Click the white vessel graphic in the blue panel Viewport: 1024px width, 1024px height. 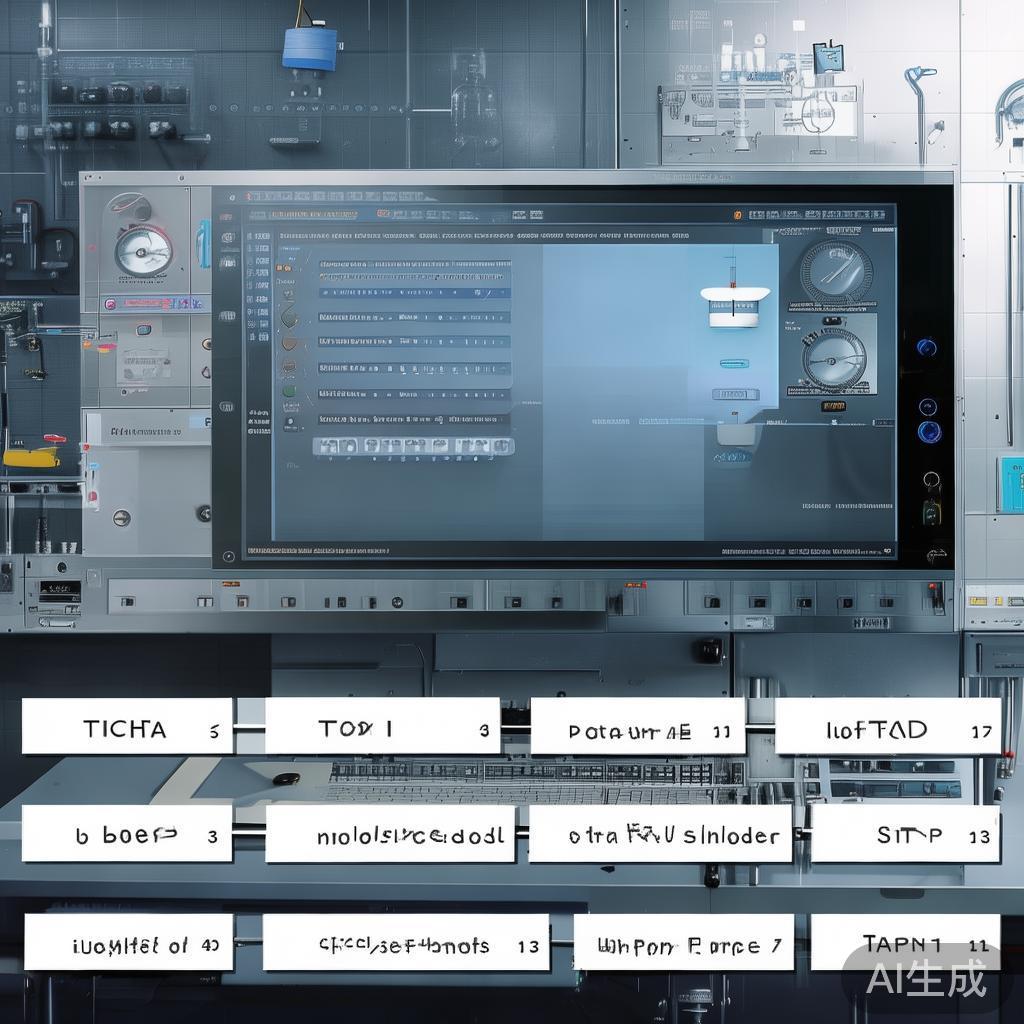click(735, 305)
